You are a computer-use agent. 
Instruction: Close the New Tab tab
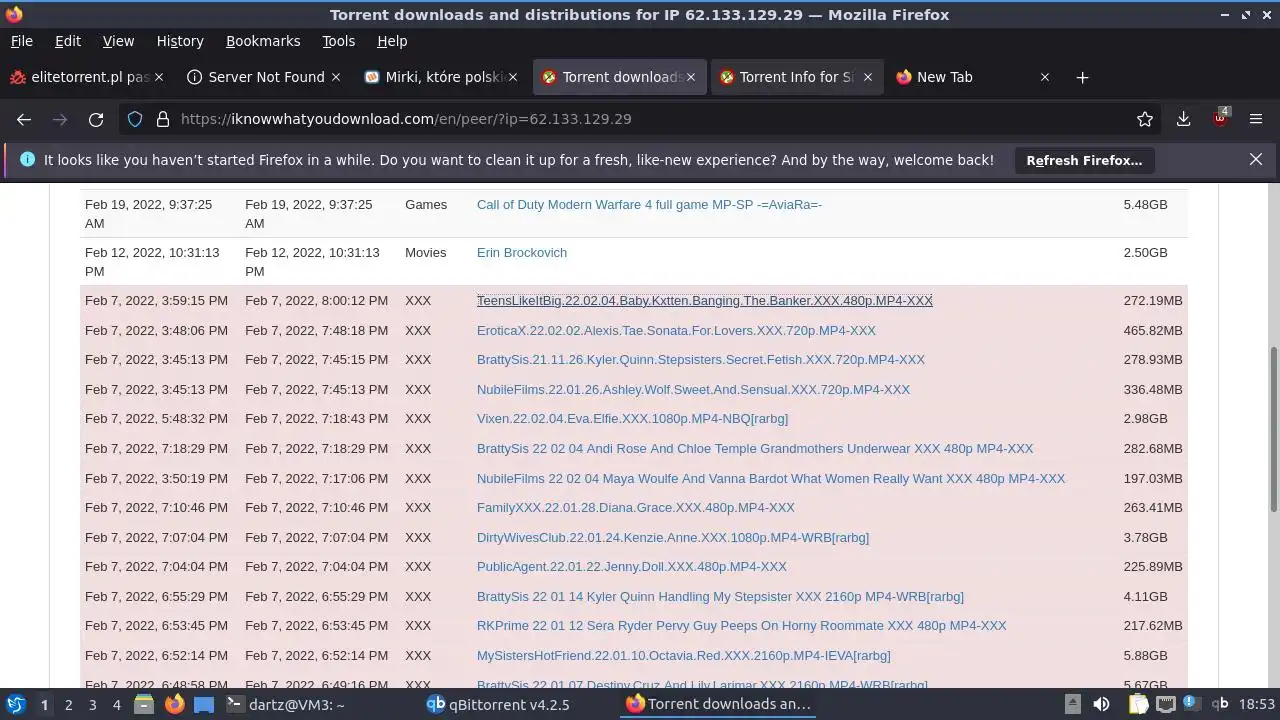coord(1045,77)
